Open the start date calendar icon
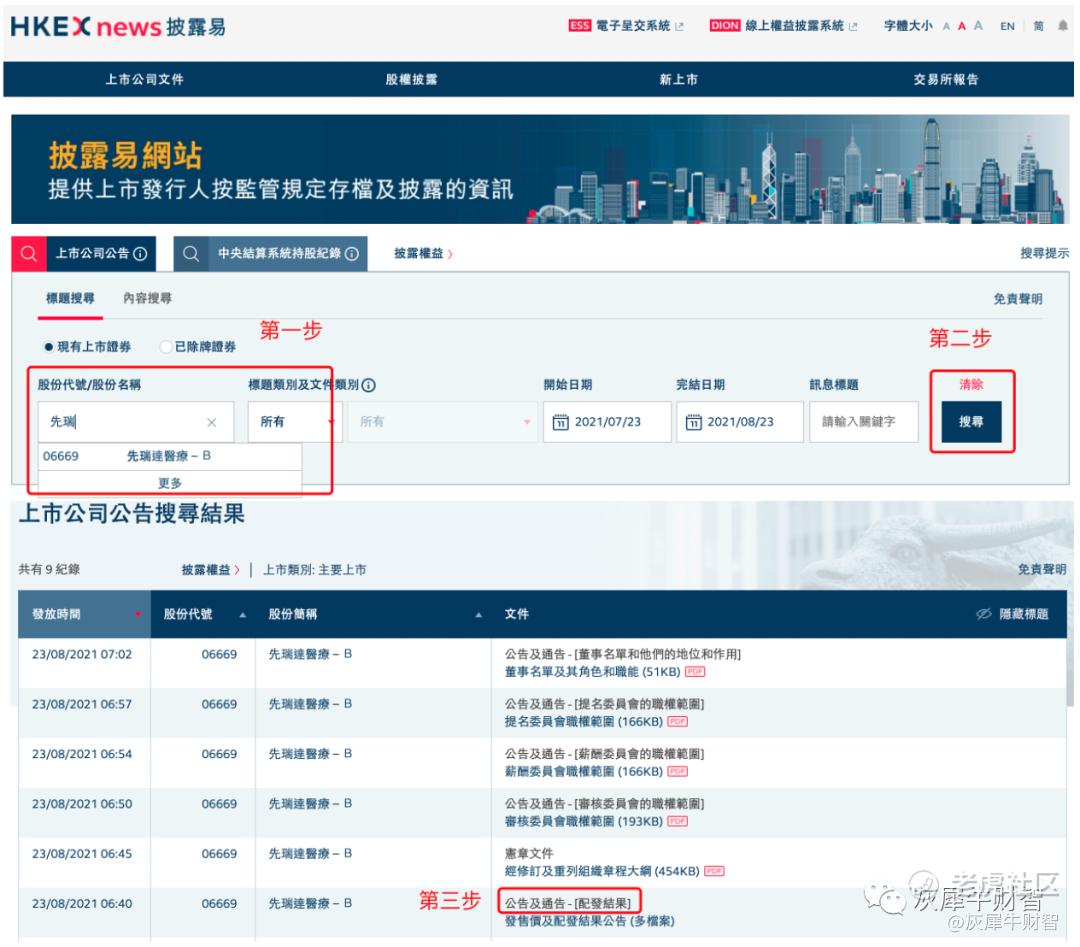The image size is (1080, 947). tap(561, 422)
